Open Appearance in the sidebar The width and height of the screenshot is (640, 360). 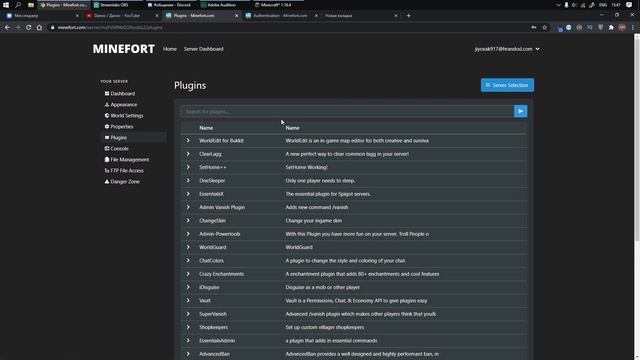pos(121,104)
